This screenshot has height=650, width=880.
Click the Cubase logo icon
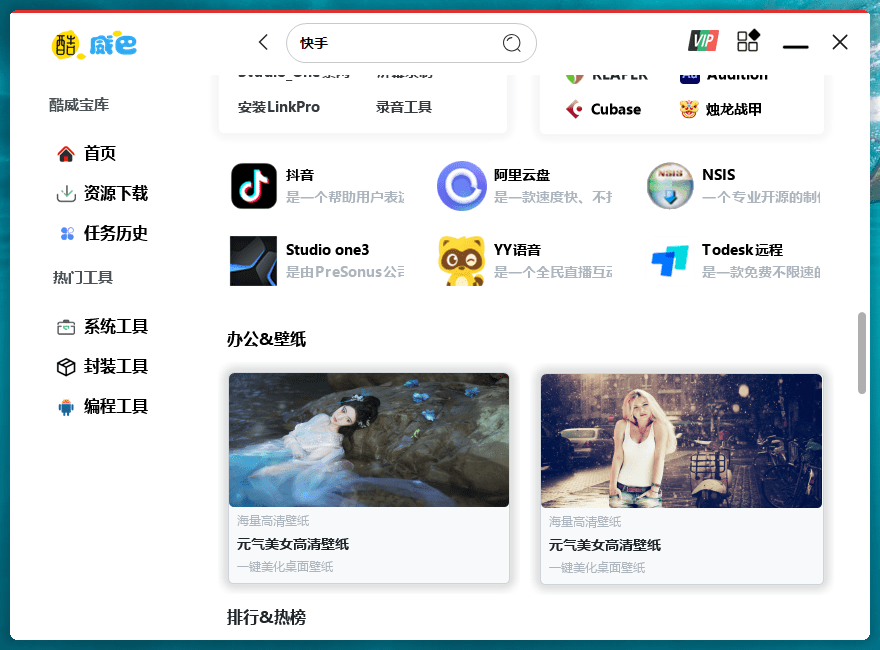[574, 109]
